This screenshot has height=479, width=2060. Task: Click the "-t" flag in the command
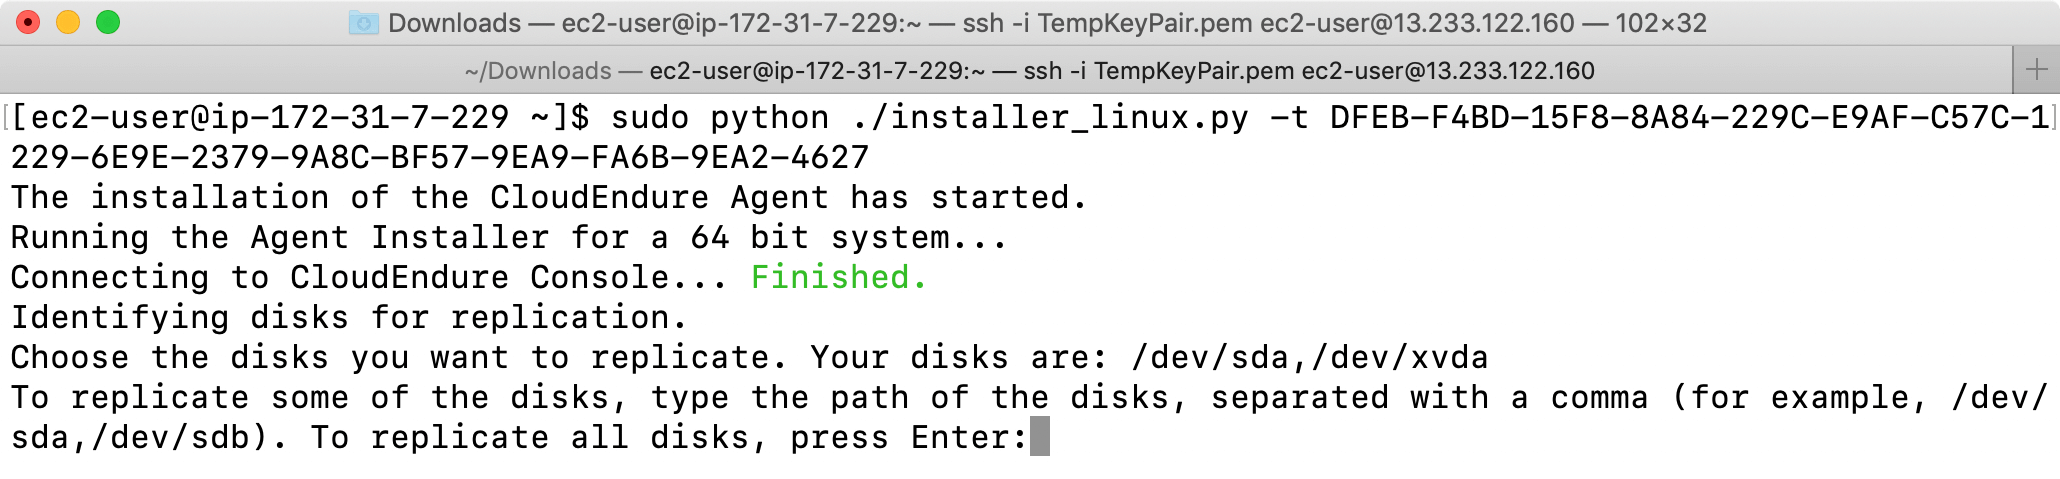coord(1289,118)
